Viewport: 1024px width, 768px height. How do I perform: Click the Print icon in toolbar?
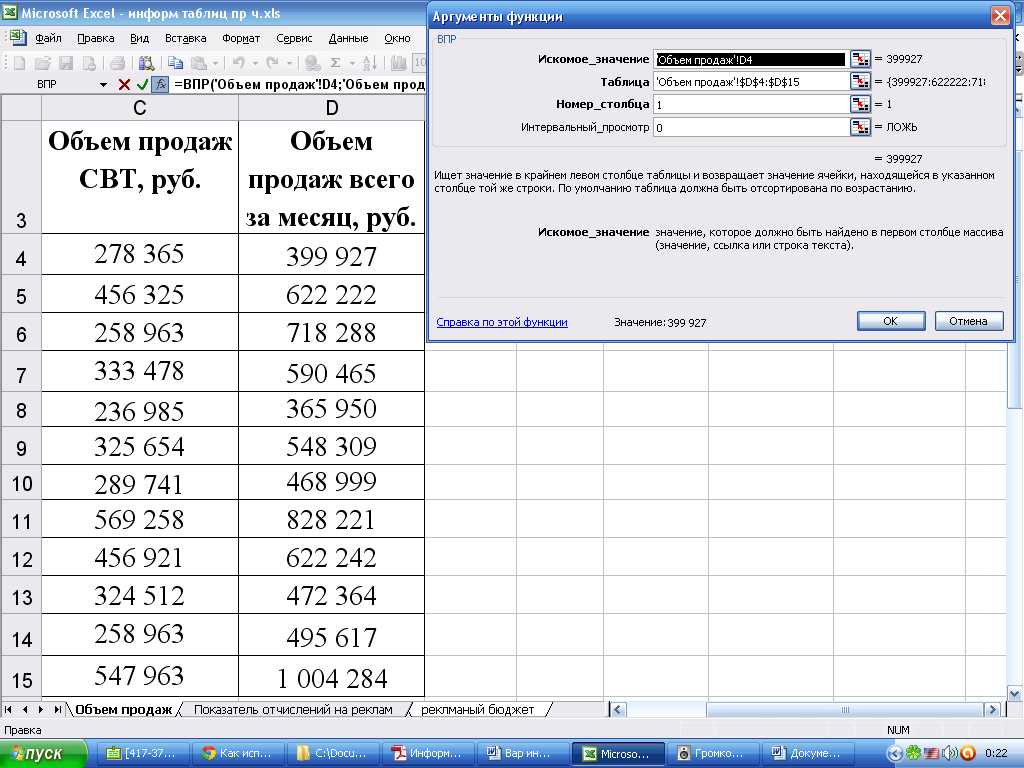[118, 63]
